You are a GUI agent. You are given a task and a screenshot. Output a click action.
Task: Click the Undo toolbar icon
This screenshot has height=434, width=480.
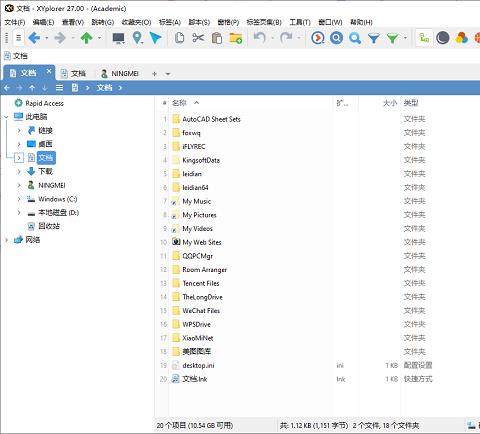coord(260,38)
